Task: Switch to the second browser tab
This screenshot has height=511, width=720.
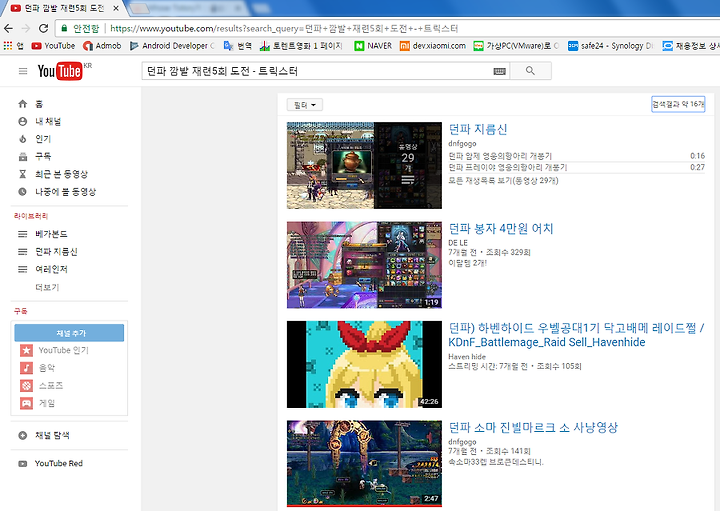Action: [x=188, y=8]
